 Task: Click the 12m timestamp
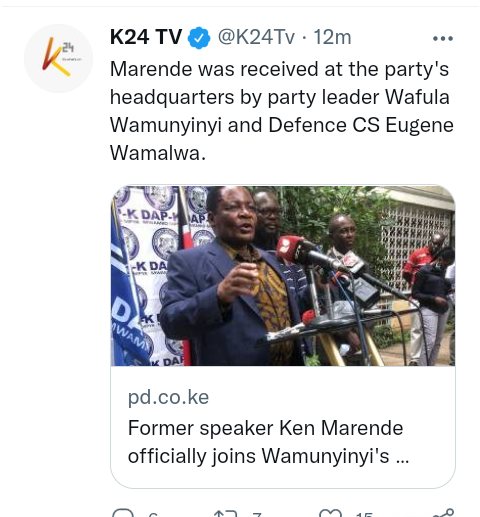click(x=332, y=37)
